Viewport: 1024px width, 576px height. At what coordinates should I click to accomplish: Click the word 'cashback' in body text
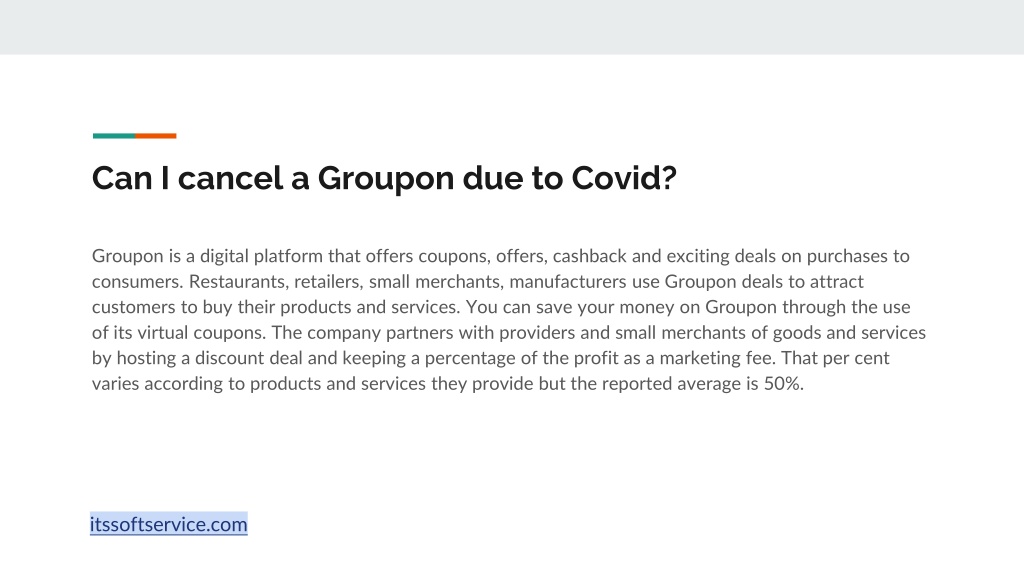tap(590, 256)
